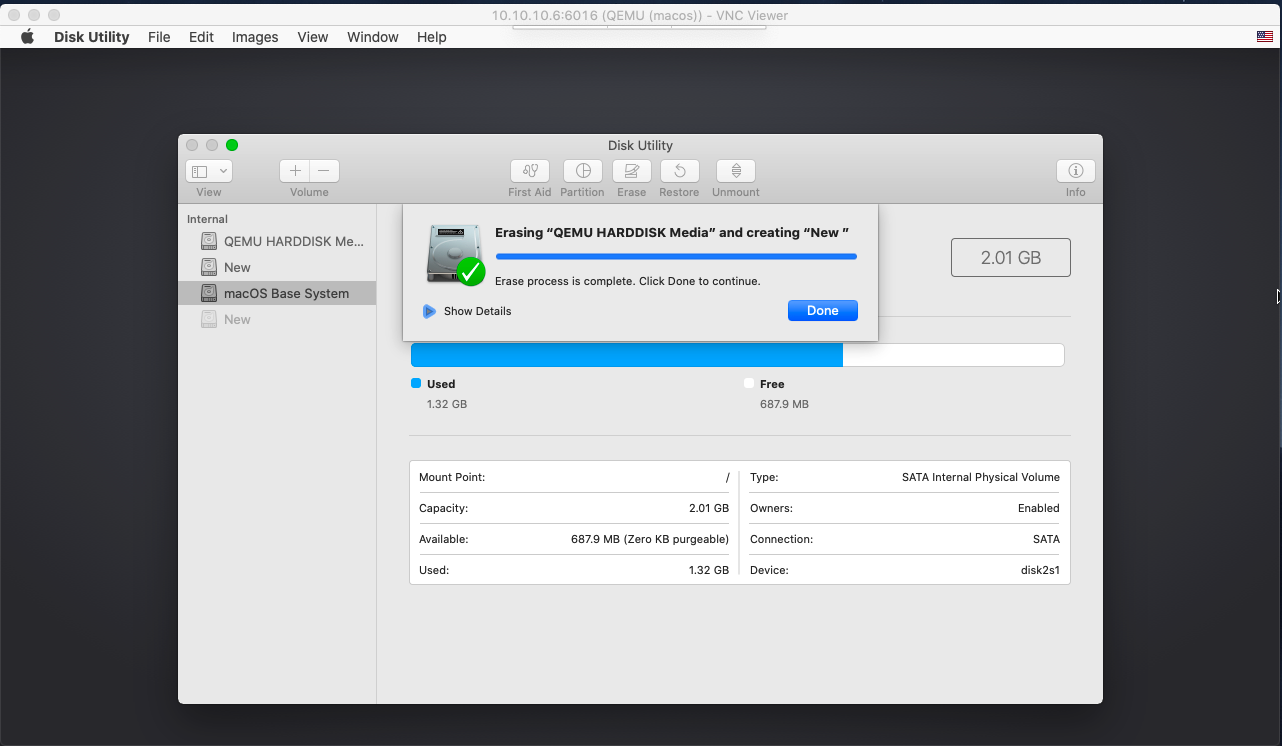Open the View sidebar dropdown

pyautogui.click(x=209, y=171)
